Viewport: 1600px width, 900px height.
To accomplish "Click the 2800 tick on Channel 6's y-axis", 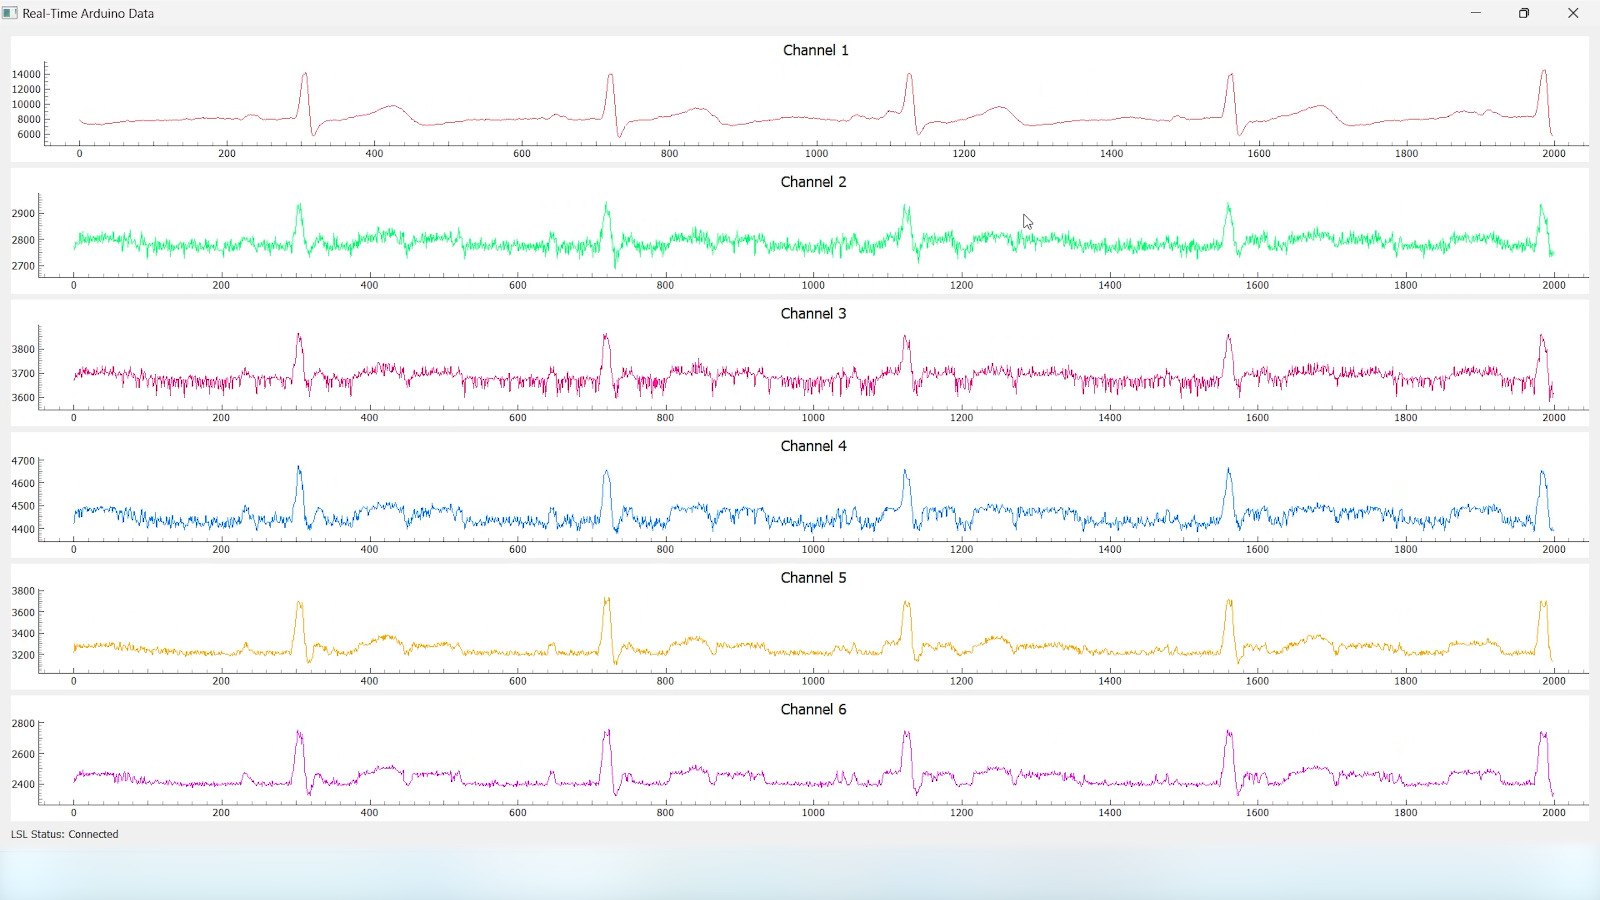I will (x=23, y=724).
